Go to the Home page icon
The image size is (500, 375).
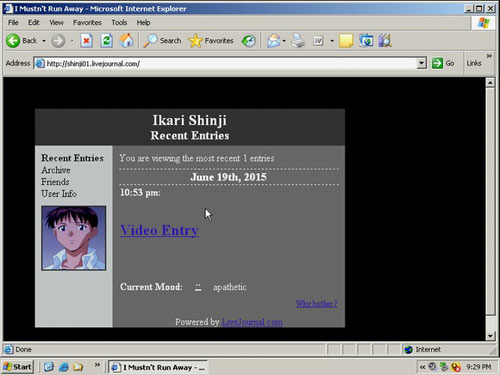pos(126,41)
